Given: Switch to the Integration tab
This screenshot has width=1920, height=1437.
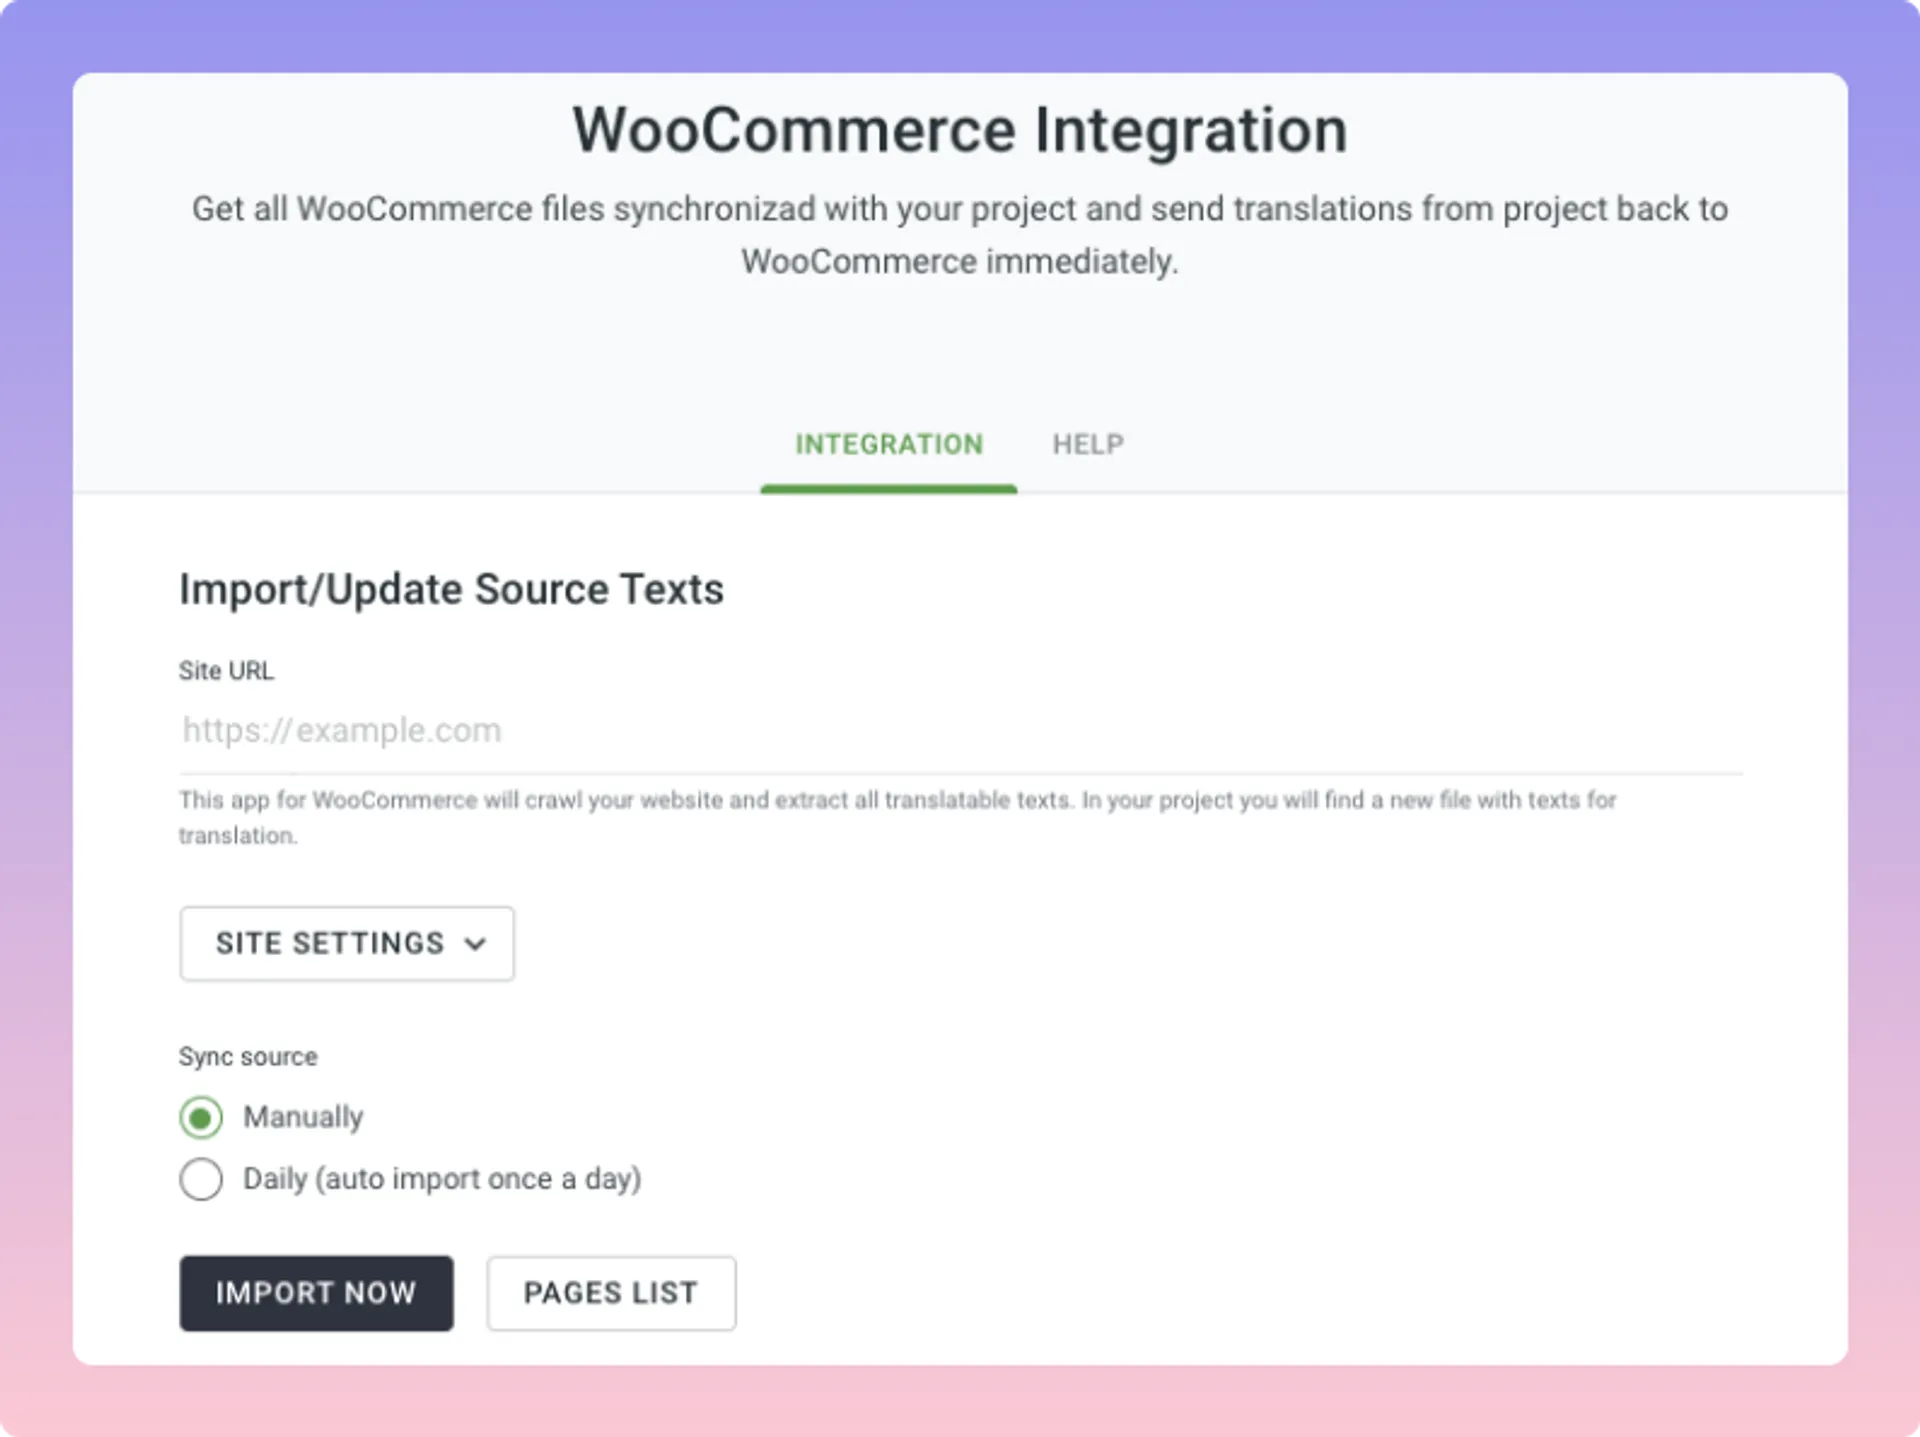Looking at the screenshot, I should coord(889,445).
